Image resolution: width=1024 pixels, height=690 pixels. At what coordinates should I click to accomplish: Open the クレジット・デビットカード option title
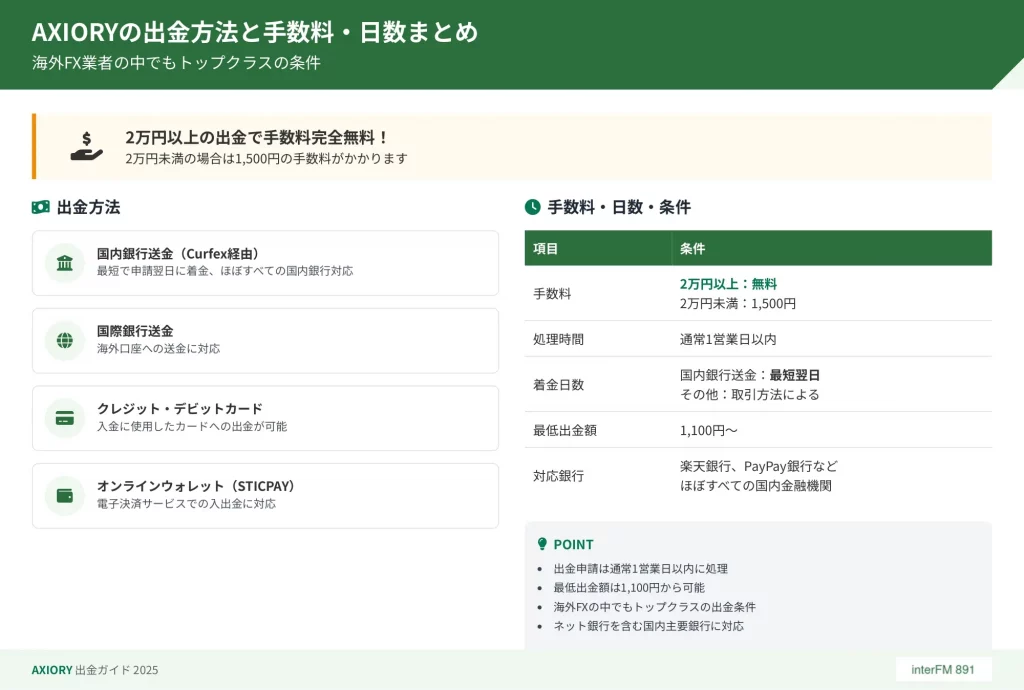(x=180, y=409)
